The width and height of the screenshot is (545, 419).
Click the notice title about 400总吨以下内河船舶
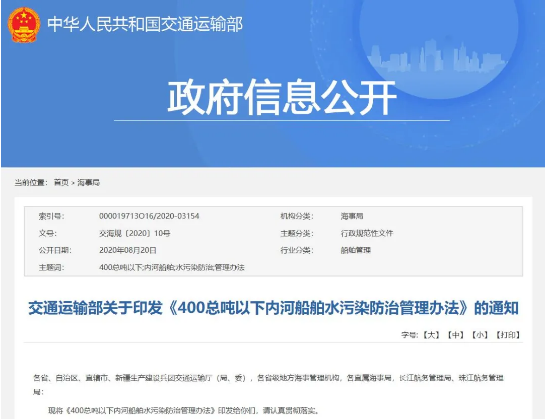tap(273, 308)
